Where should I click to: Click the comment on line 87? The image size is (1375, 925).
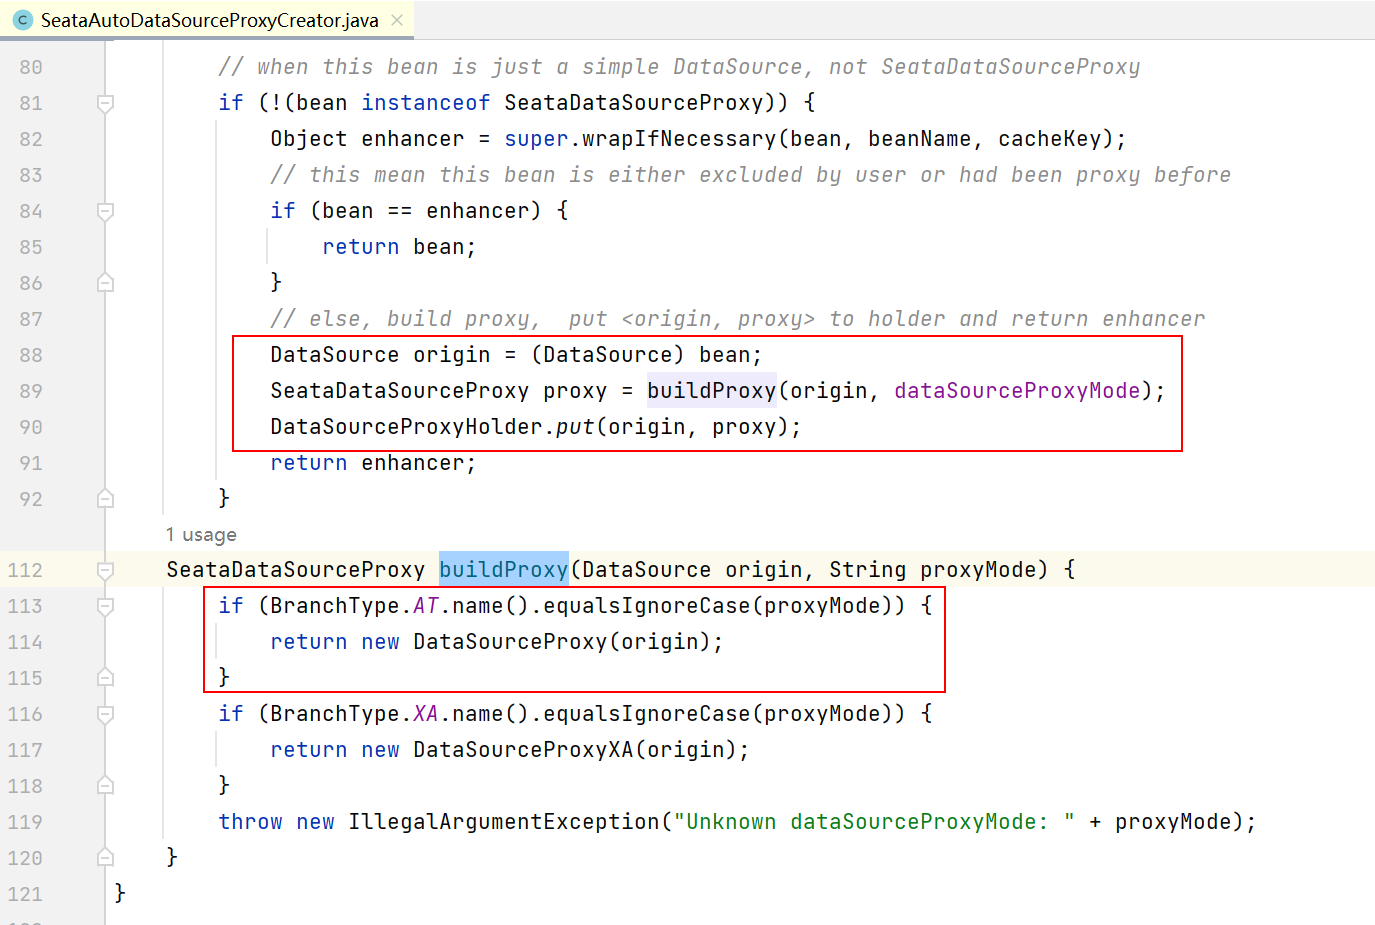point(737,319)
